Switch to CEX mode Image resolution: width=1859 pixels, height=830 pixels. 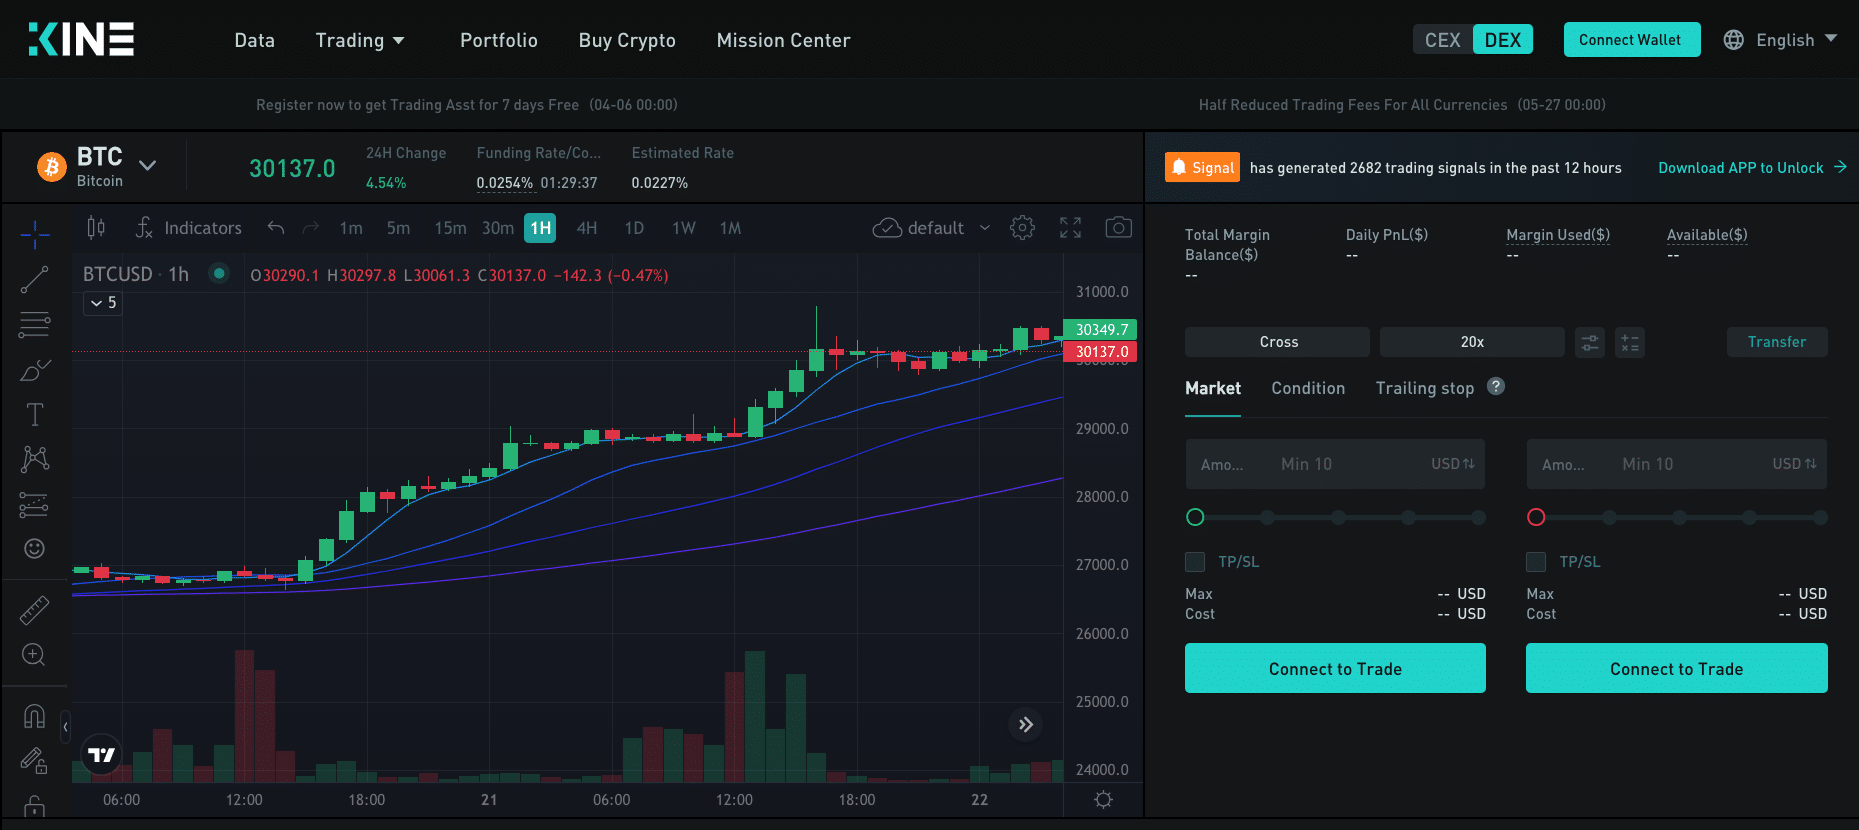[x=1443, y=40]
